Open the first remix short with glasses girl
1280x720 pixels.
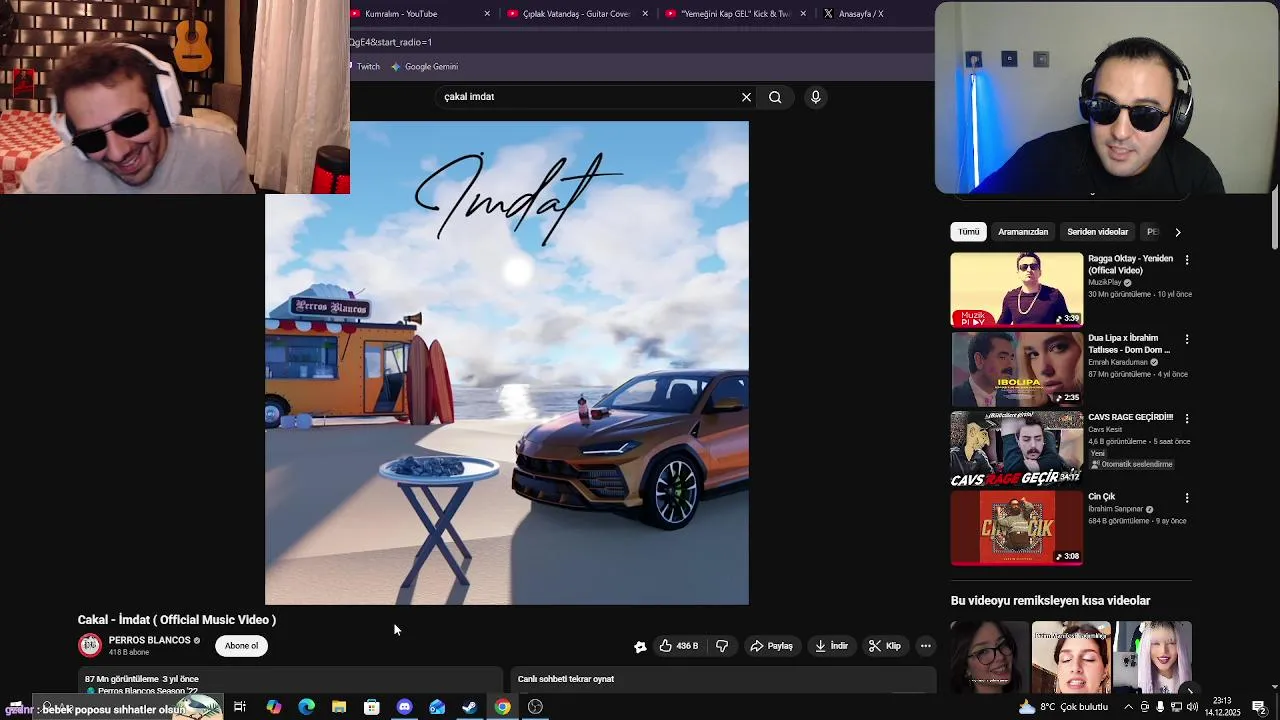989,657
